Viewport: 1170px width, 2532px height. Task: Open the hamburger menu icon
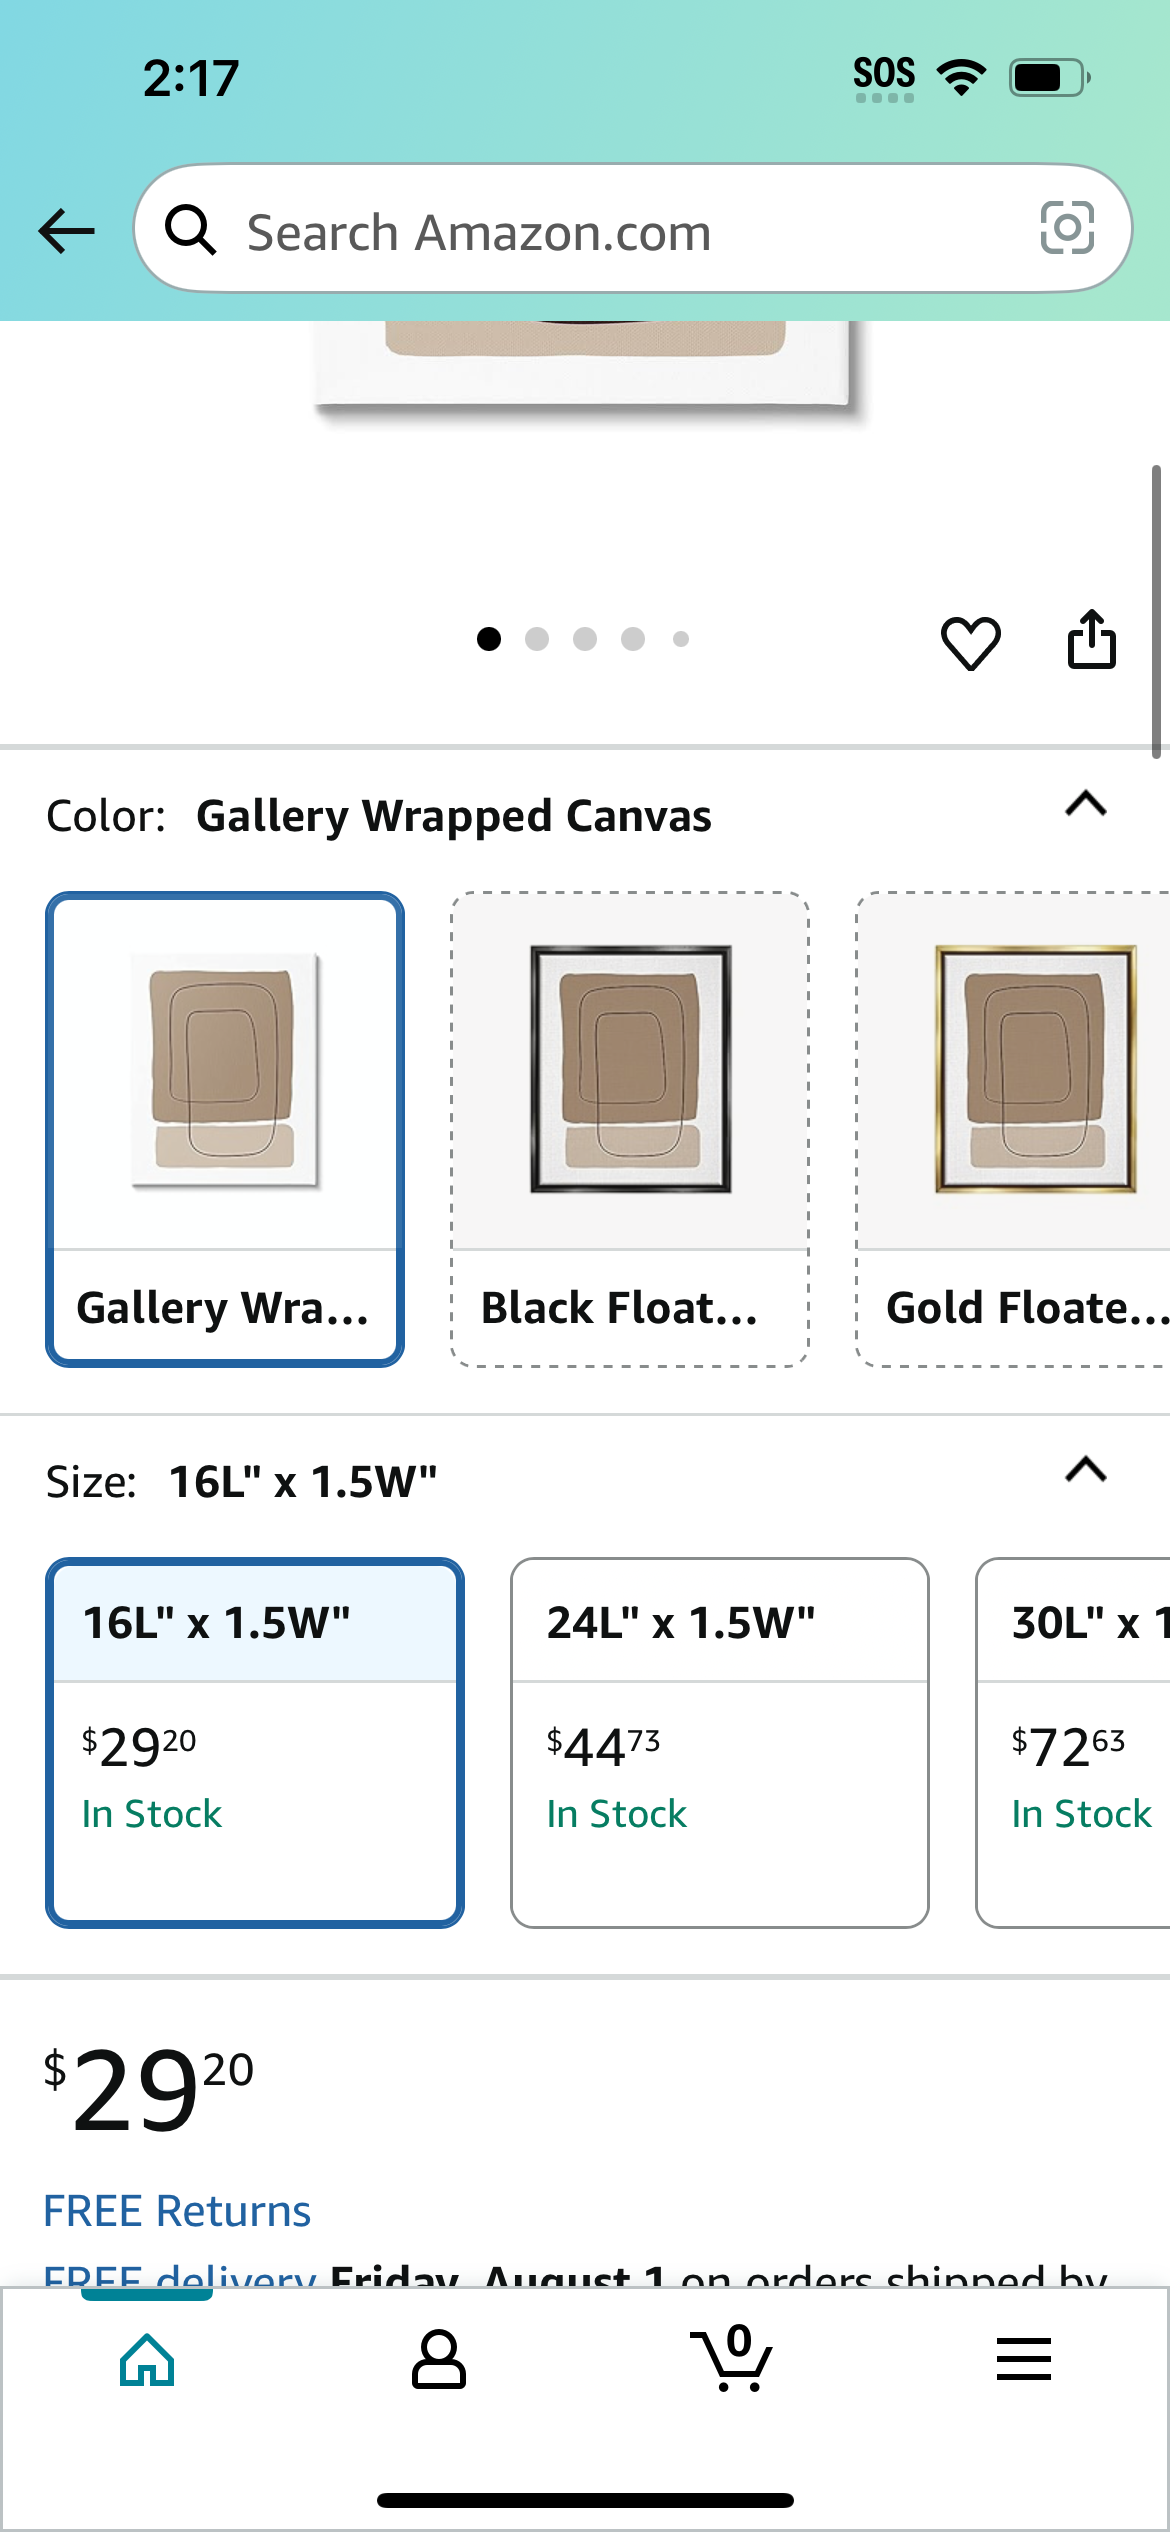point(1024,2359)
